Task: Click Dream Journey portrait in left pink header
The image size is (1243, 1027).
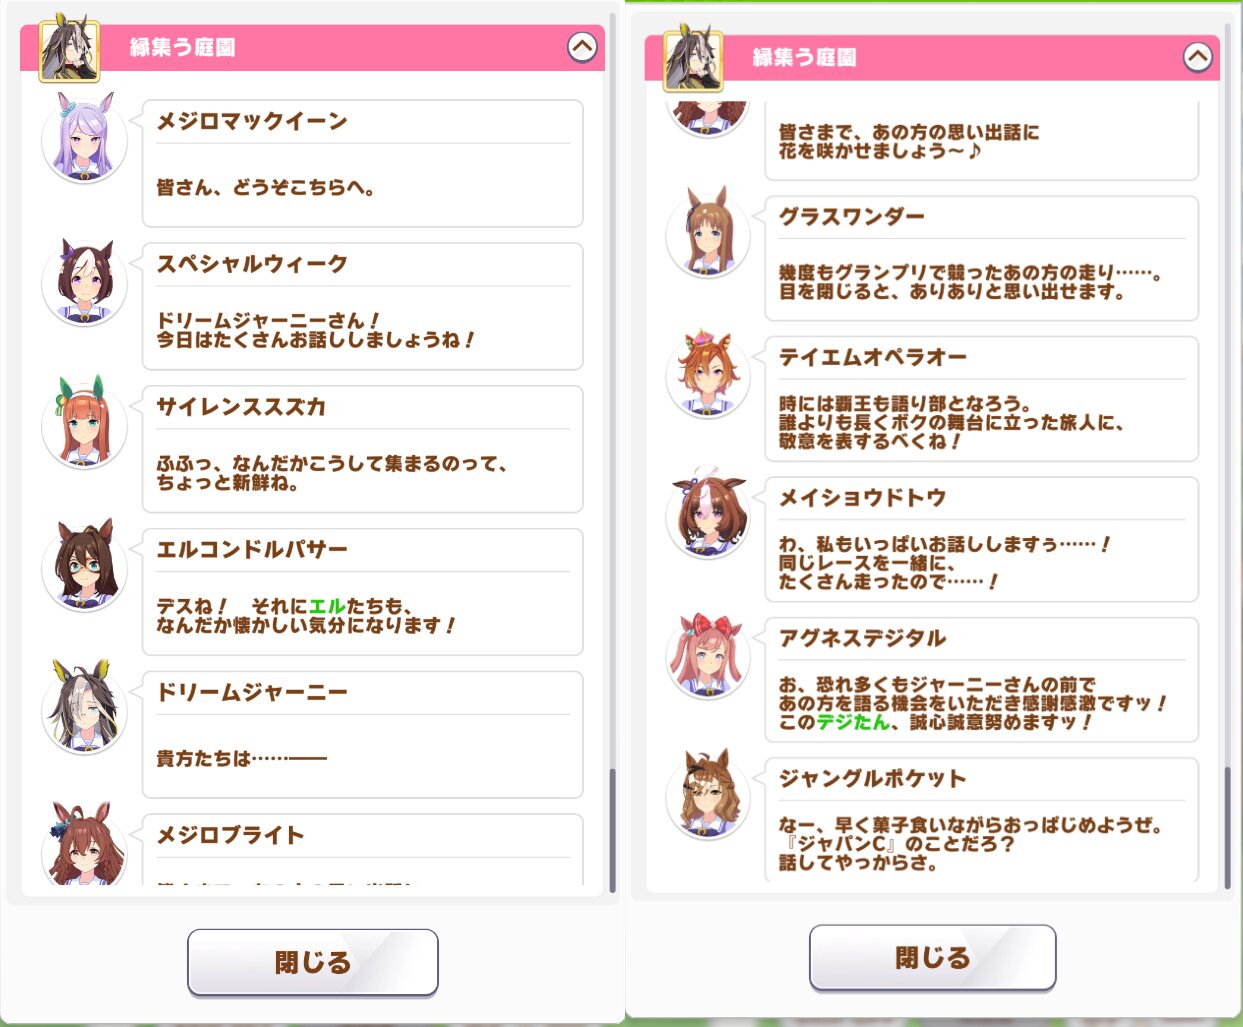Action: 69,48
